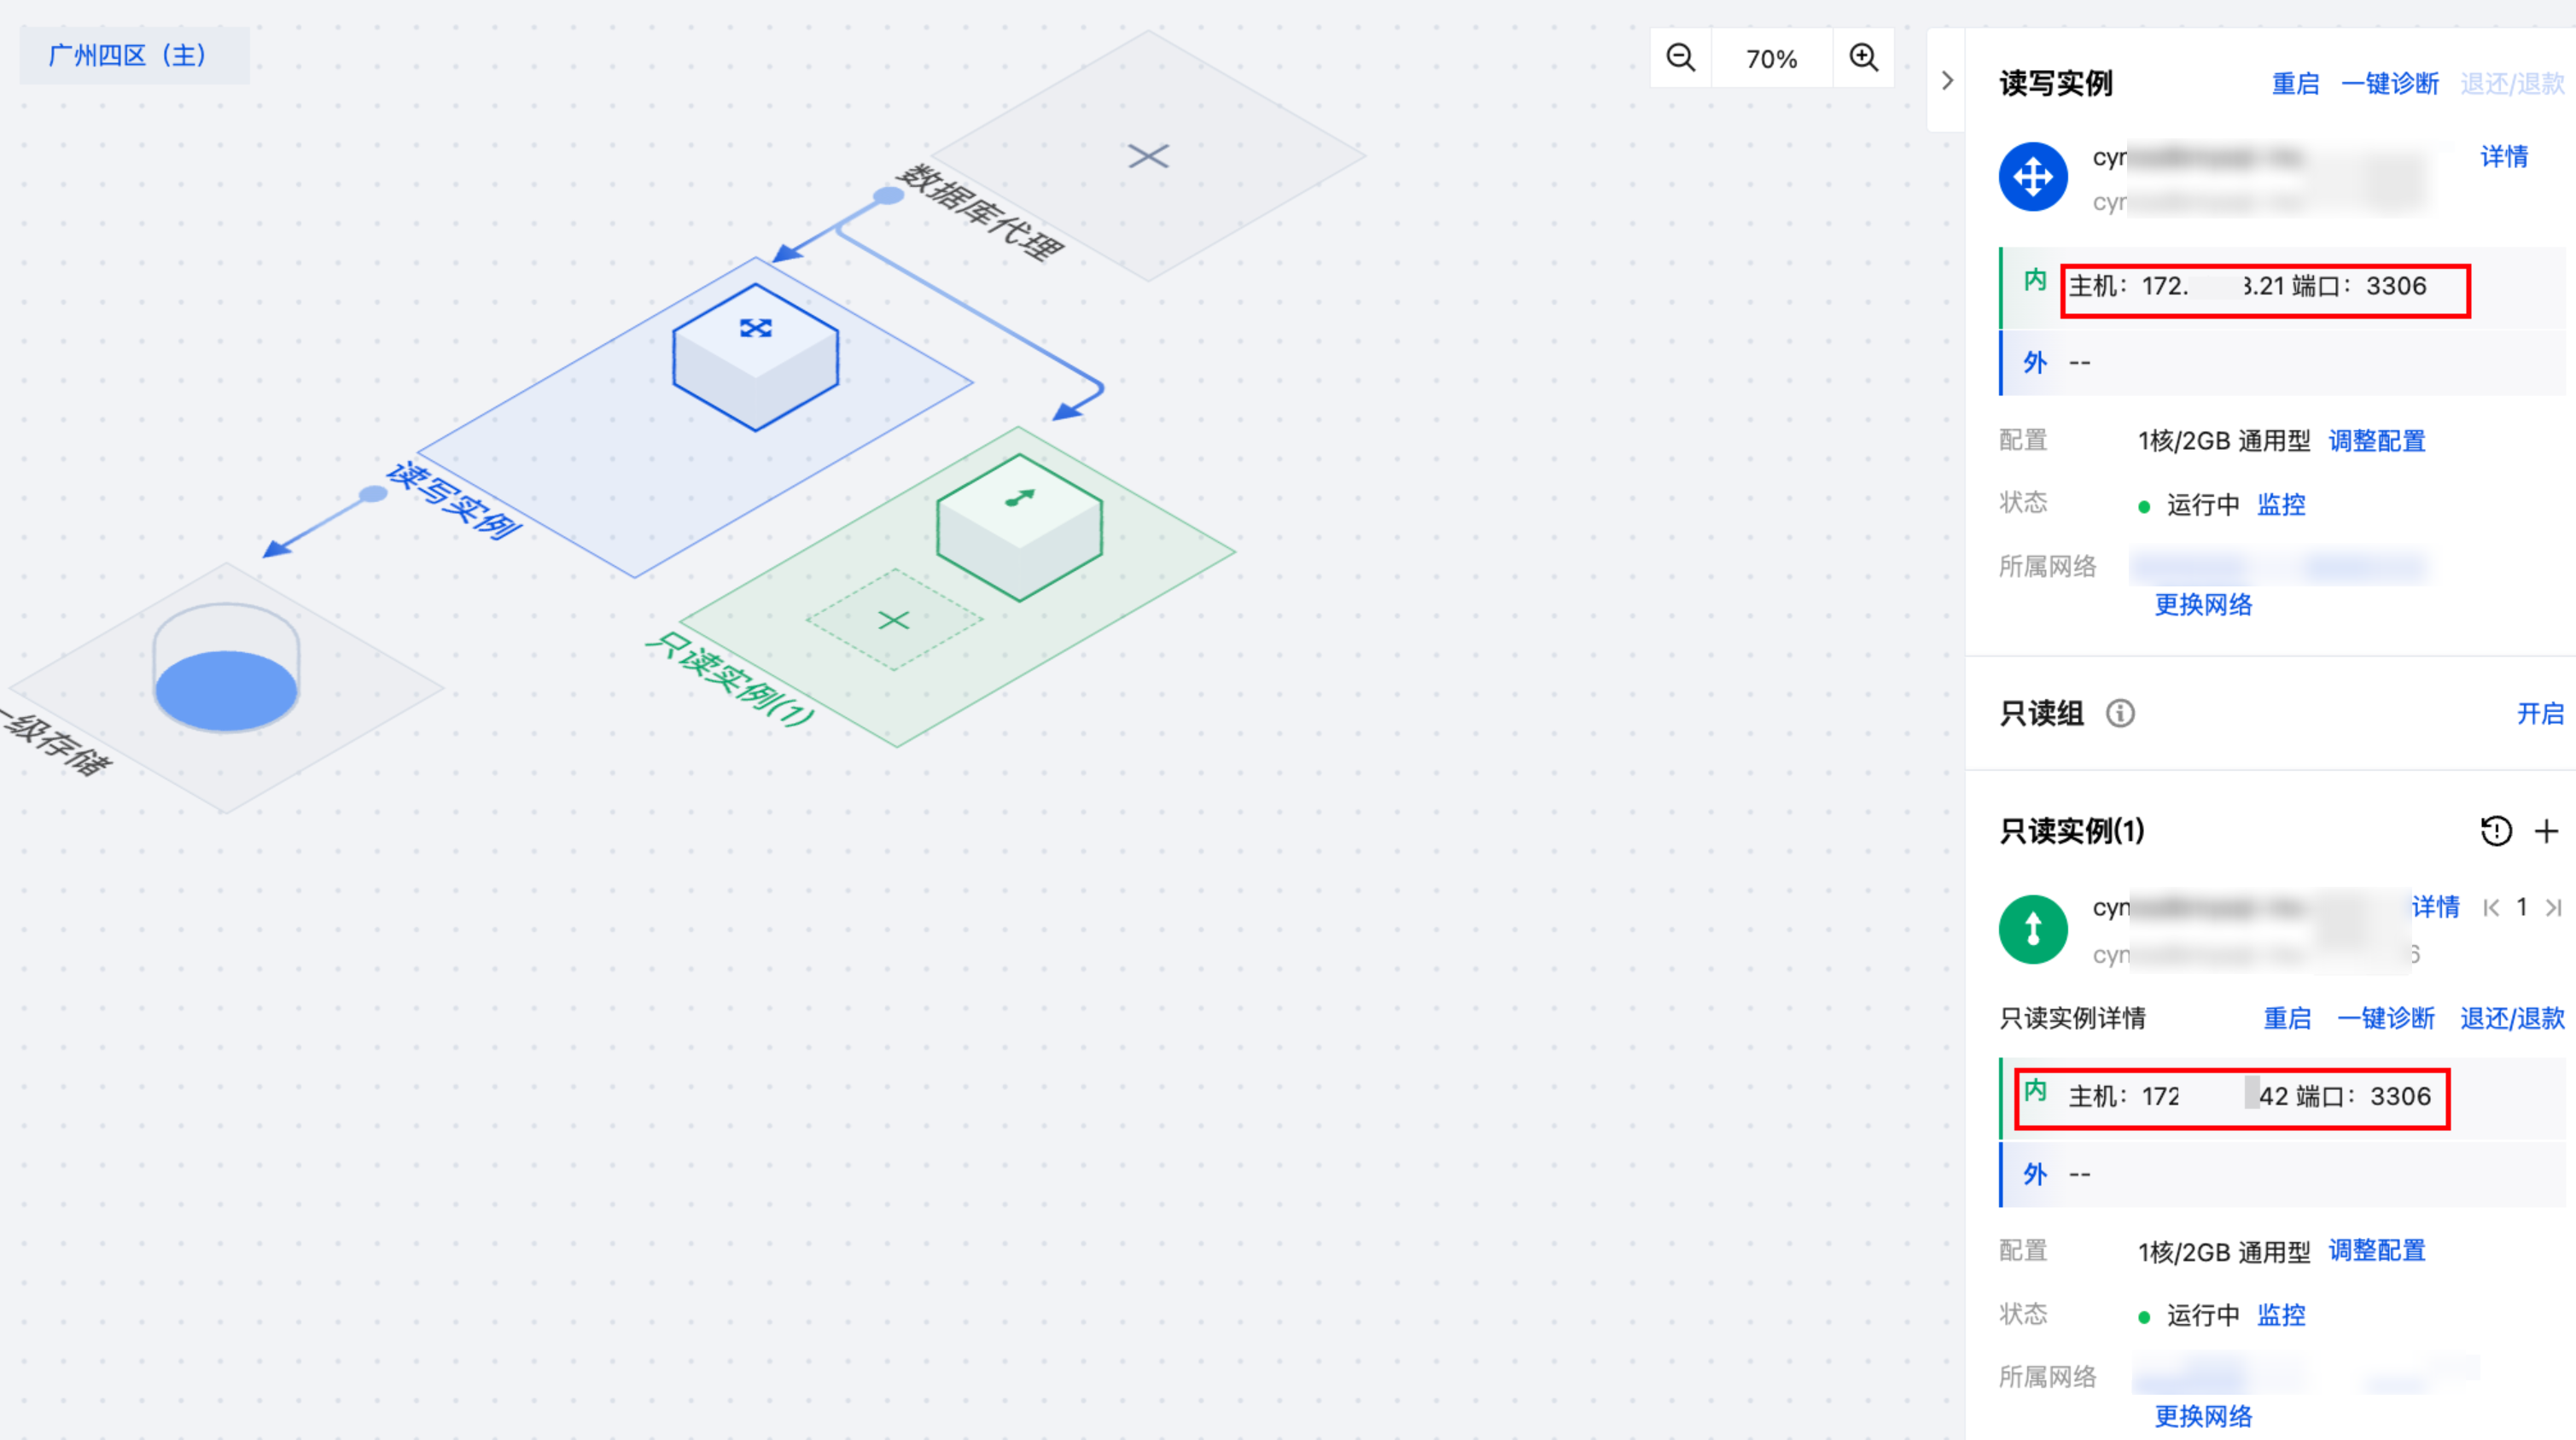Enable the read-only group via 开启

pyautogui.click(x=2540, y=714)
